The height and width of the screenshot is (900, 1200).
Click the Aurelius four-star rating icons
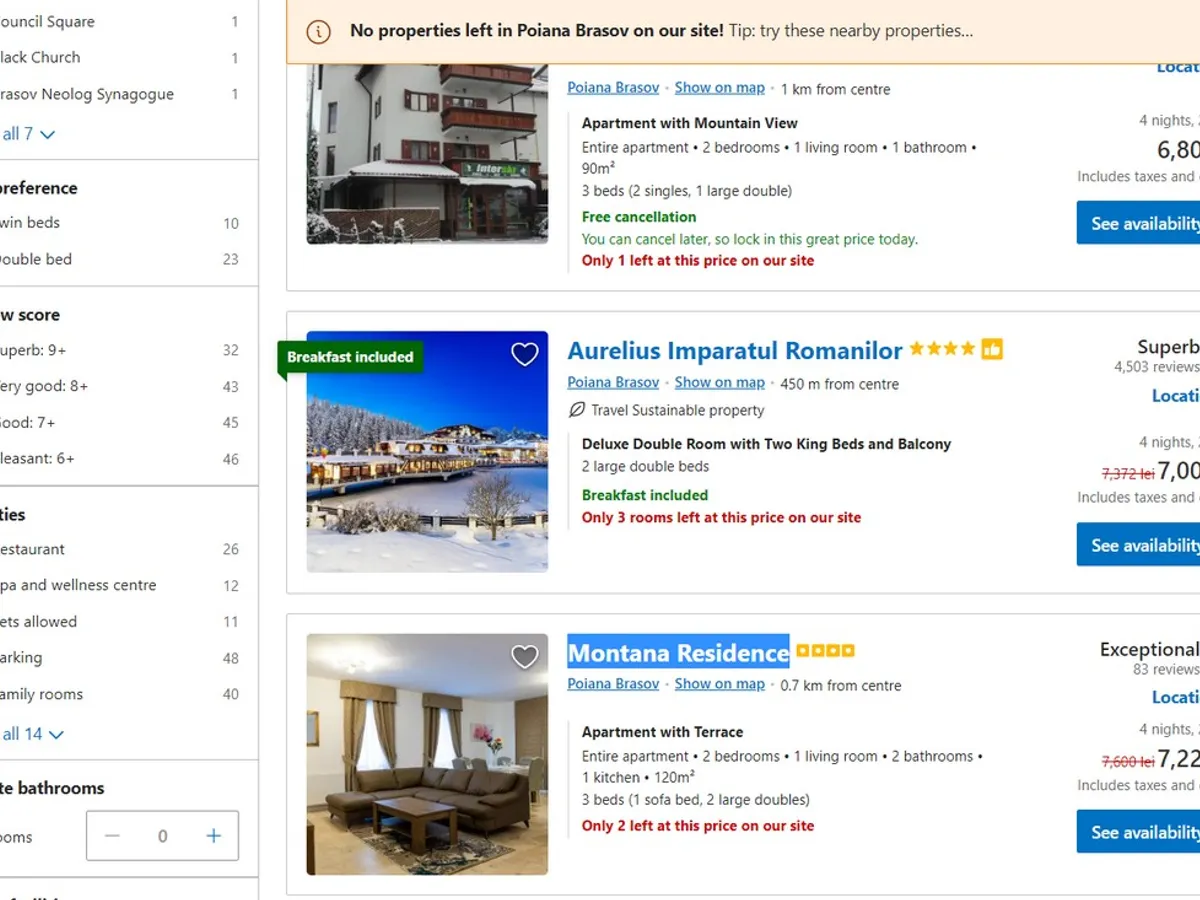942,349
